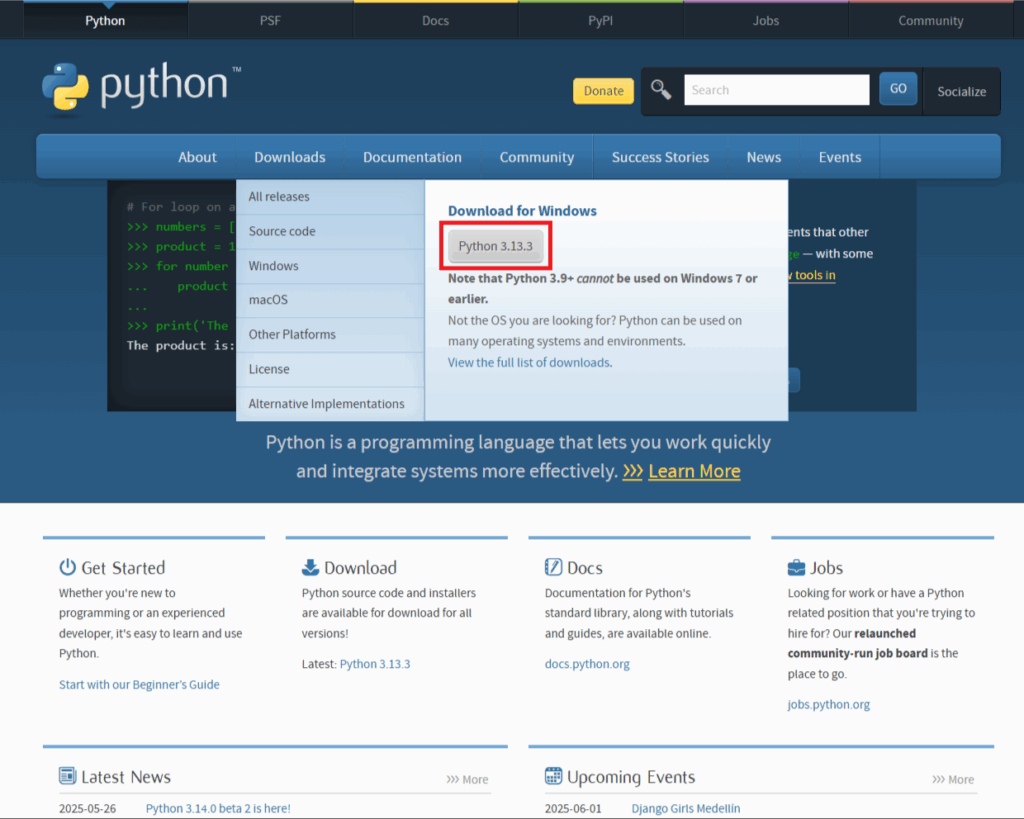Select All releases from Downloads menu

coord(330,197)
